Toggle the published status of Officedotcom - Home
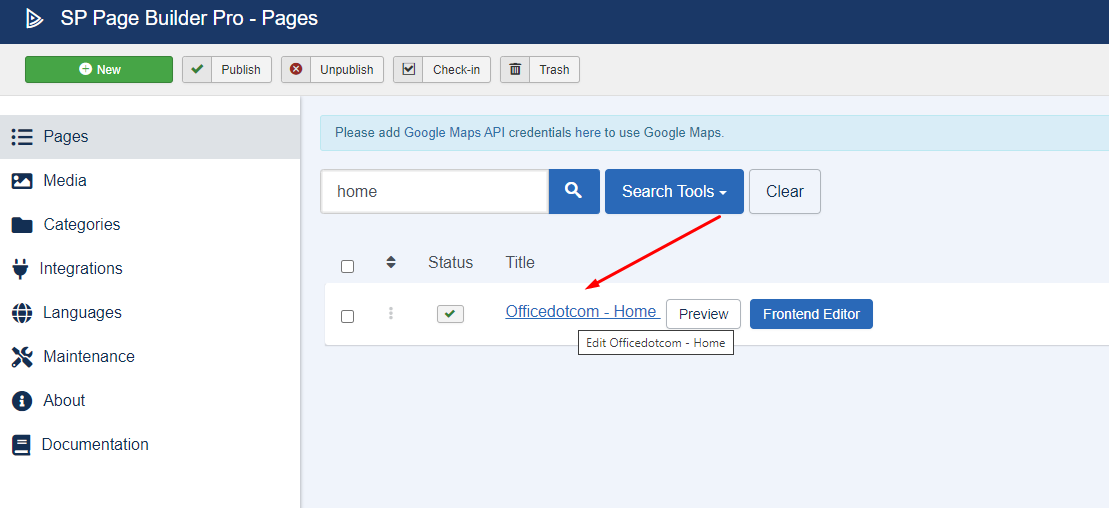 click(450, 313)
